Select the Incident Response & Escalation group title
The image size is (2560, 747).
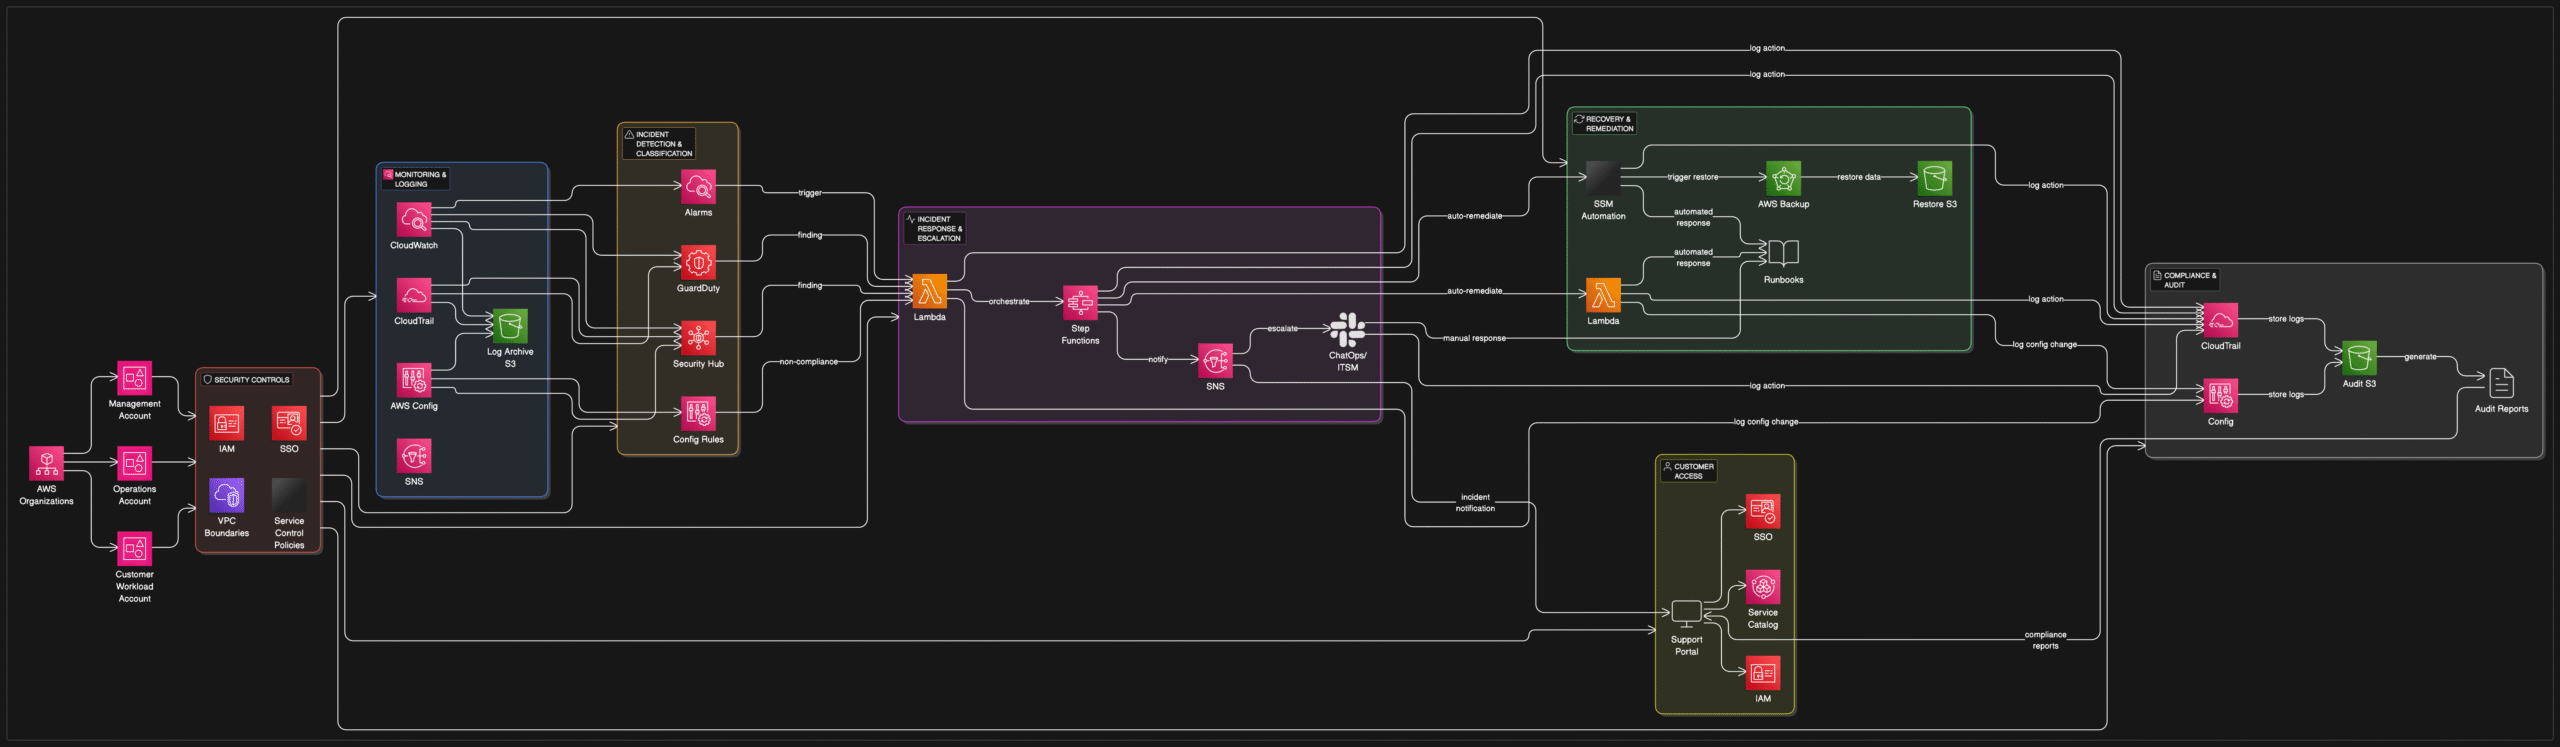[938, 229]
